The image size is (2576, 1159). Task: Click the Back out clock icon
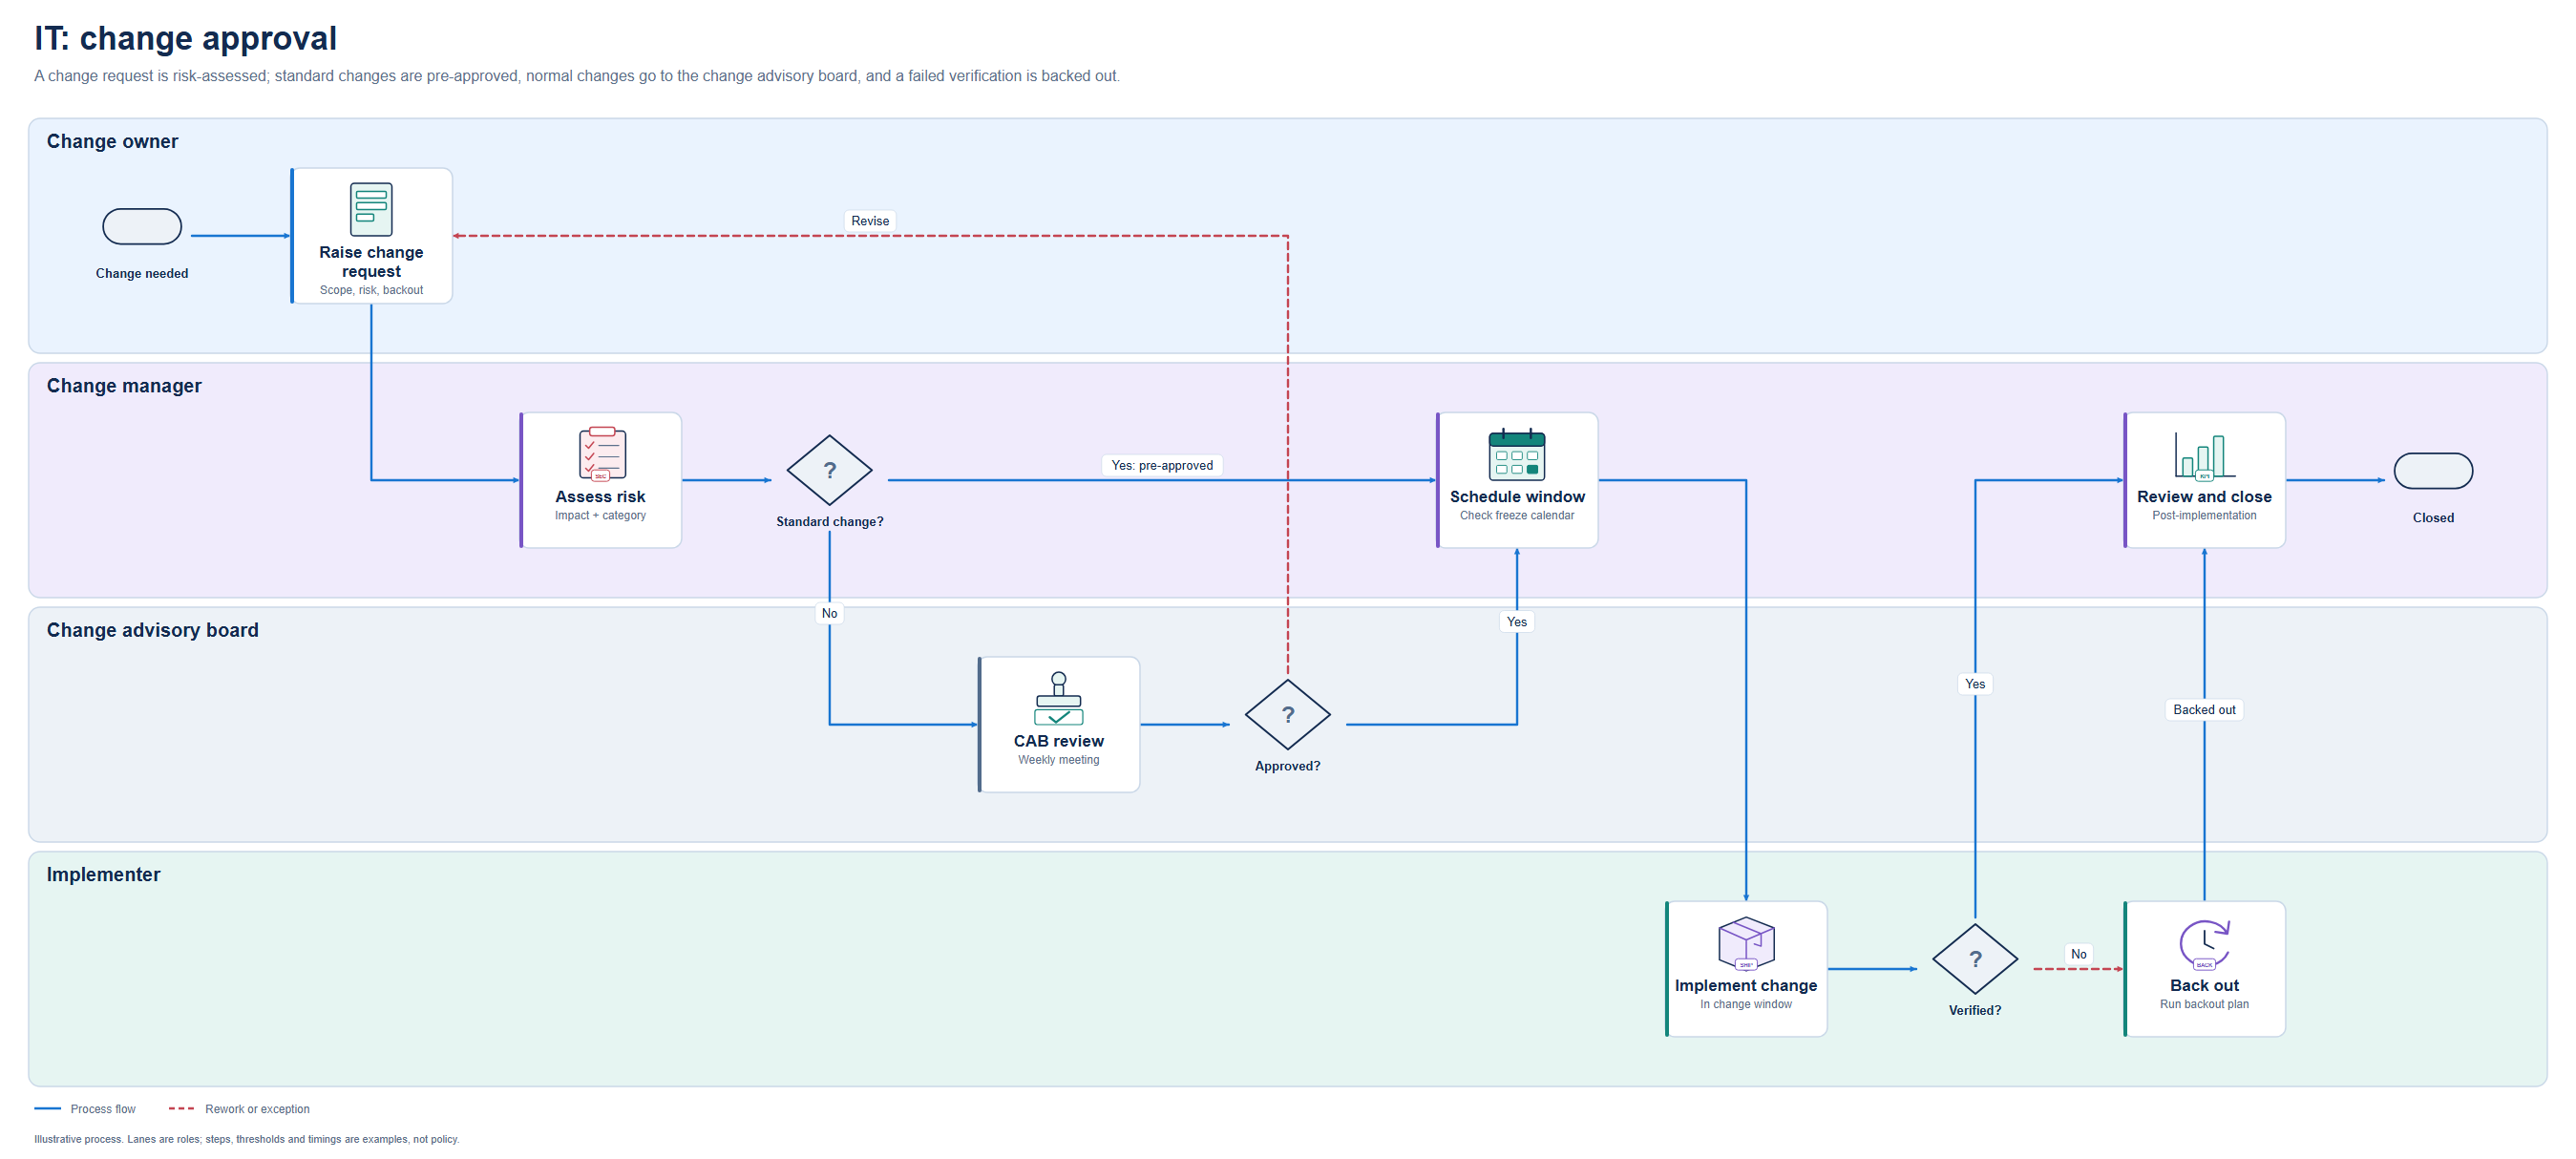pos(2204,943)
